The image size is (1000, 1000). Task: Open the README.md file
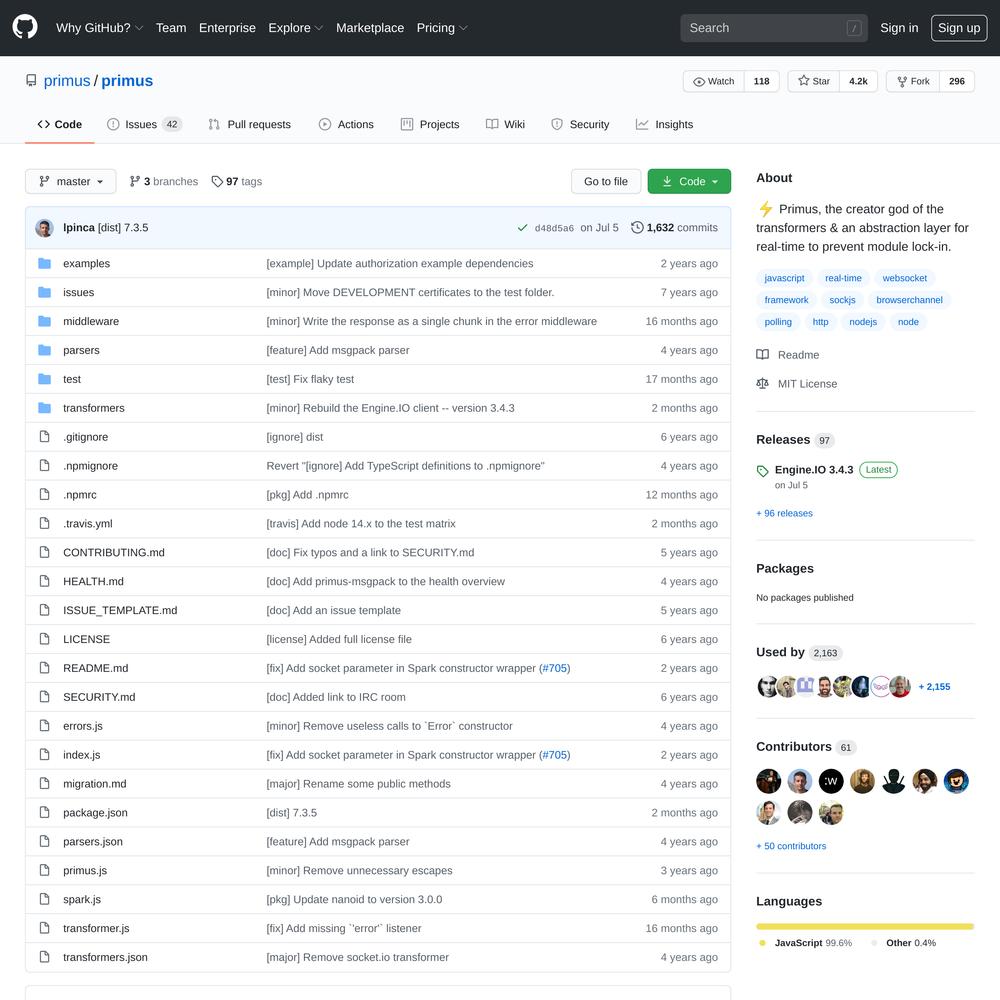coord(96,668)
